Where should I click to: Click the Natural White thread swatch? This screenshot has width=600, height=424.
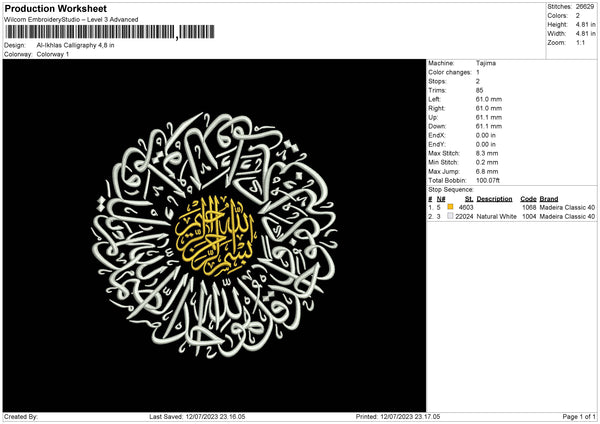point(450,216)
